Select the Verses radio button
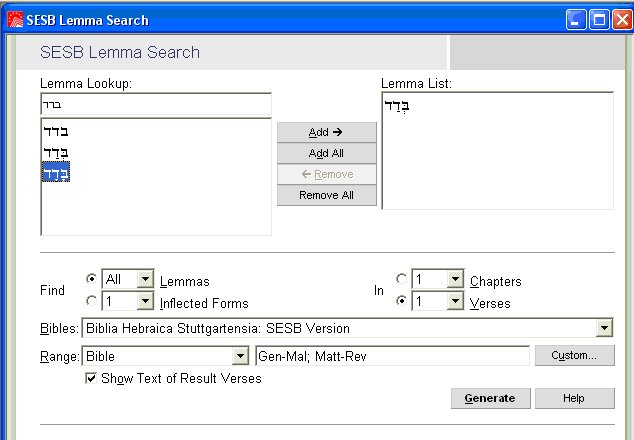Viewport: 634px width, 440px height. pos(402,300)
